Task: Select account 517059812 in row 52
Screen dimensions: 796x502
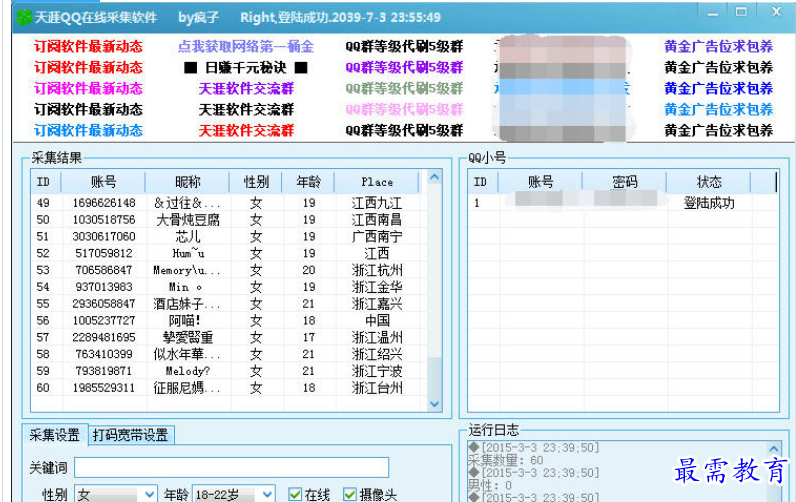Action: pos(104,253)
